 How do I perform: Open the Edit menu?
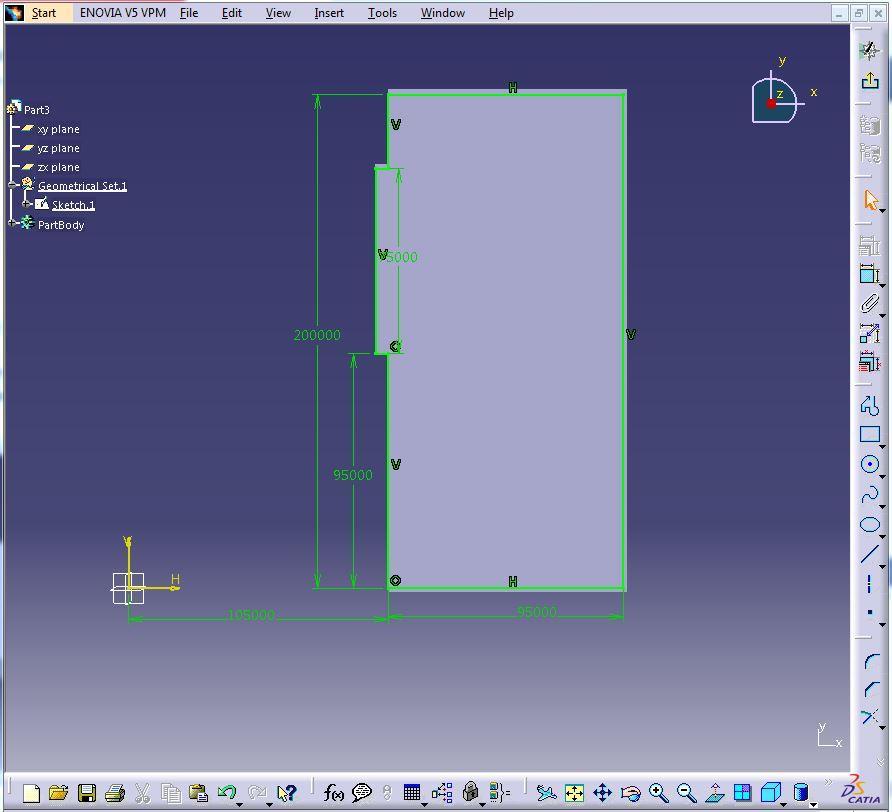click(x=232, y=13)
